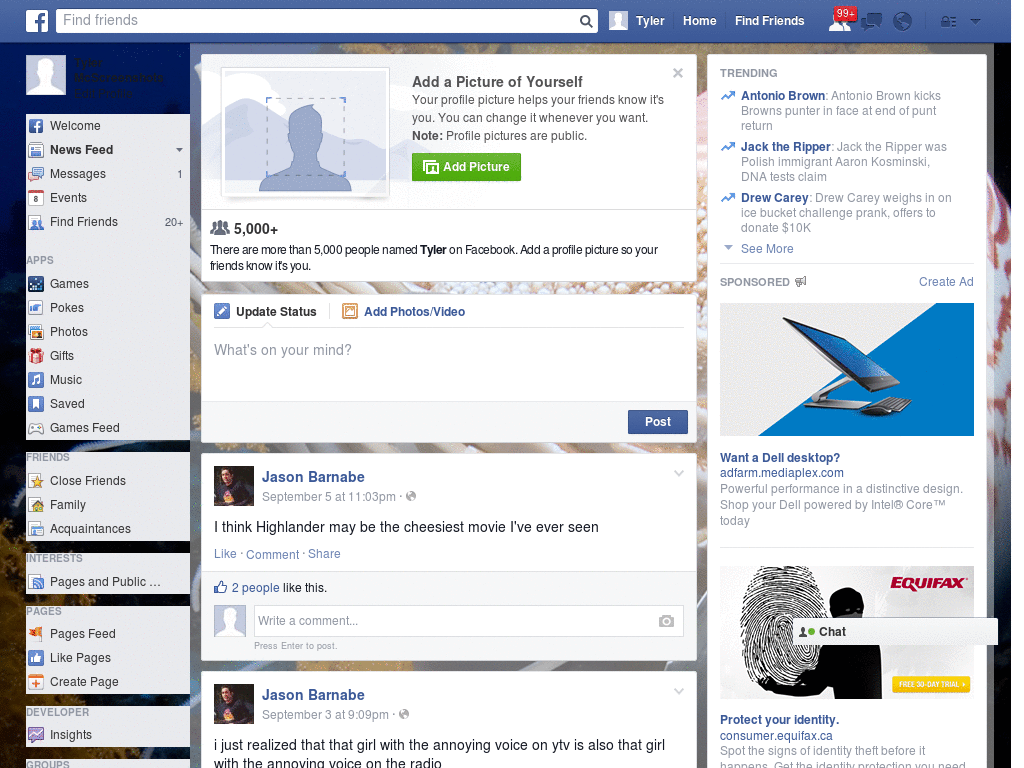Click Find Friends in top bar
The image size is (1024, 768).
click(769, 21)
